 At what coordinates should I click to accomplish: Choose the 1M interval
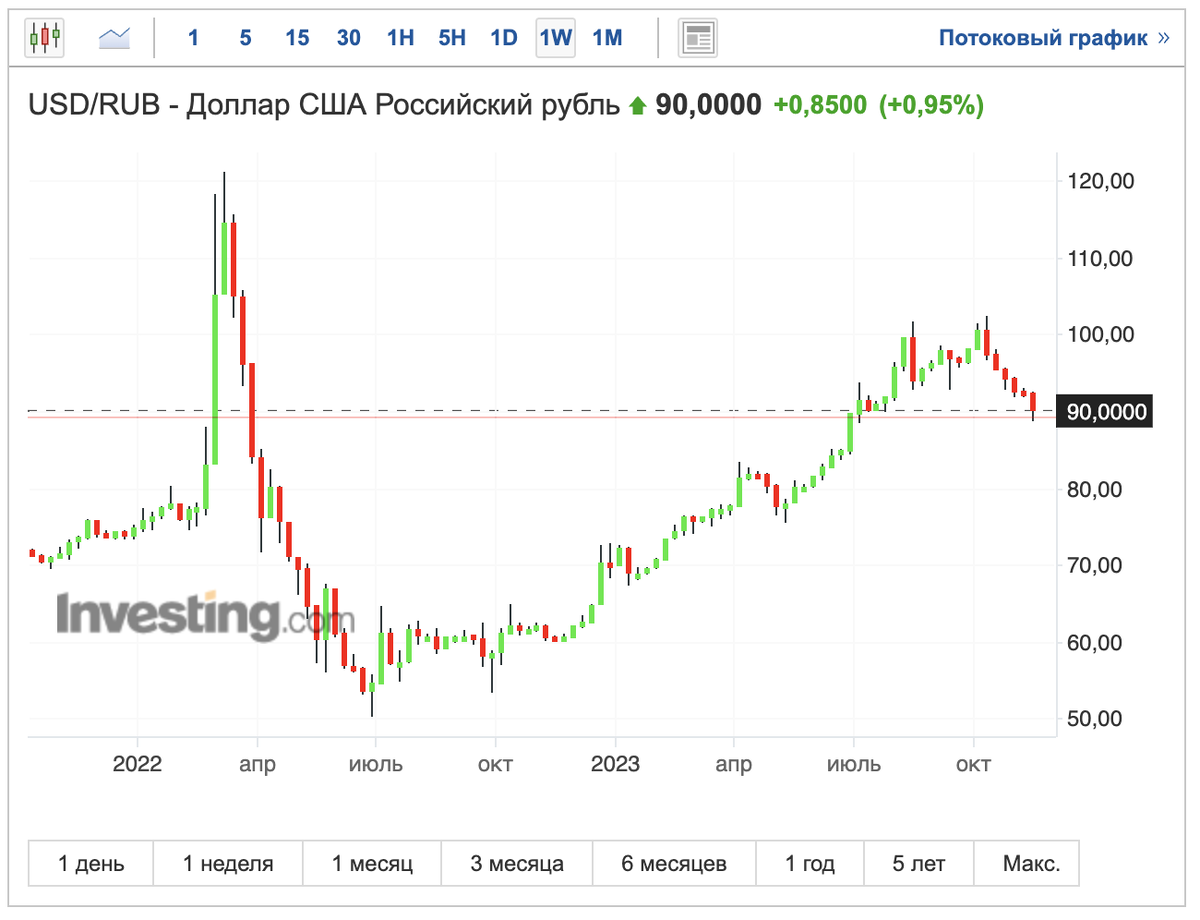click(x=607, y=38)
